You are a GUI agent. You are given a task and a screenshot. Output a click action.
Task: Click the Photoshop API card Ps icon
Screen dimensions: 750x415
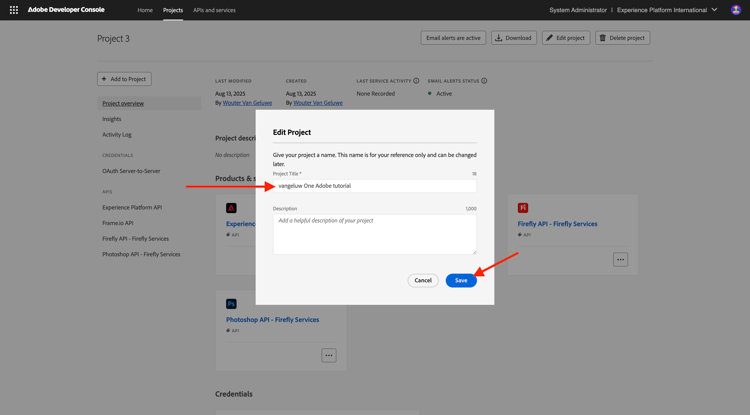point(231,304)
